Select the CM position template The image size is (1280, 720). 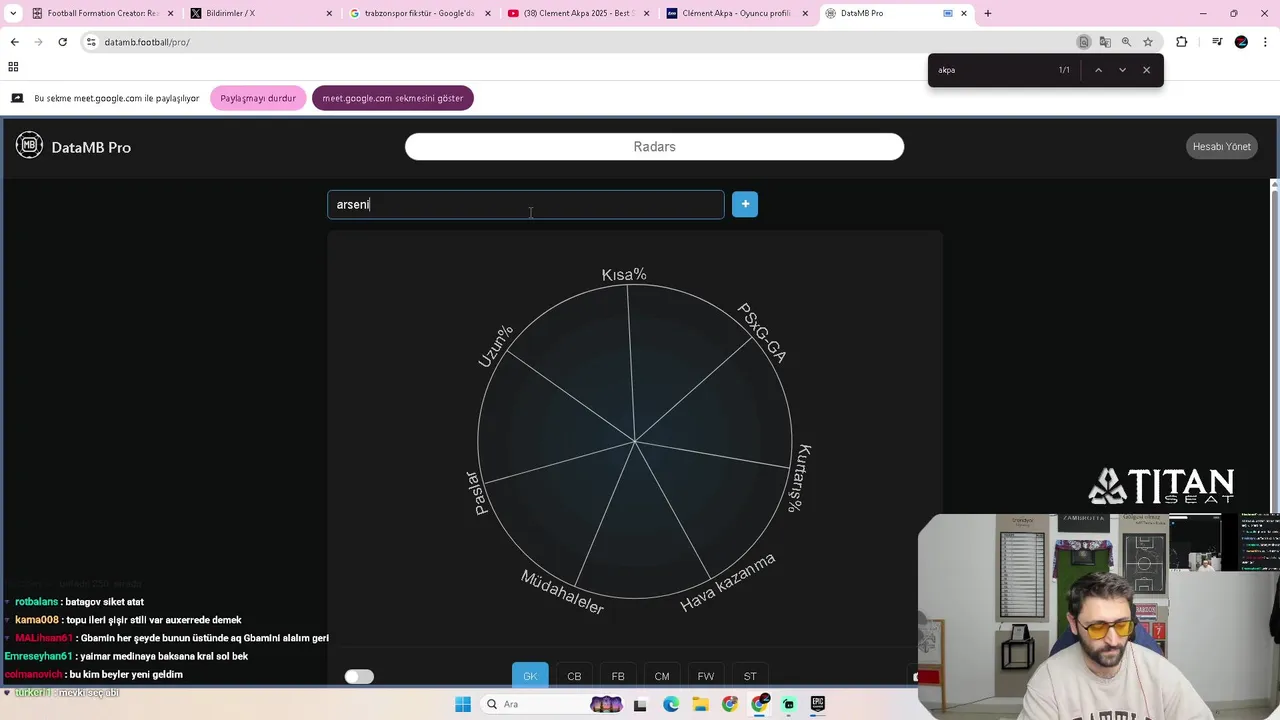pos(662,676)
